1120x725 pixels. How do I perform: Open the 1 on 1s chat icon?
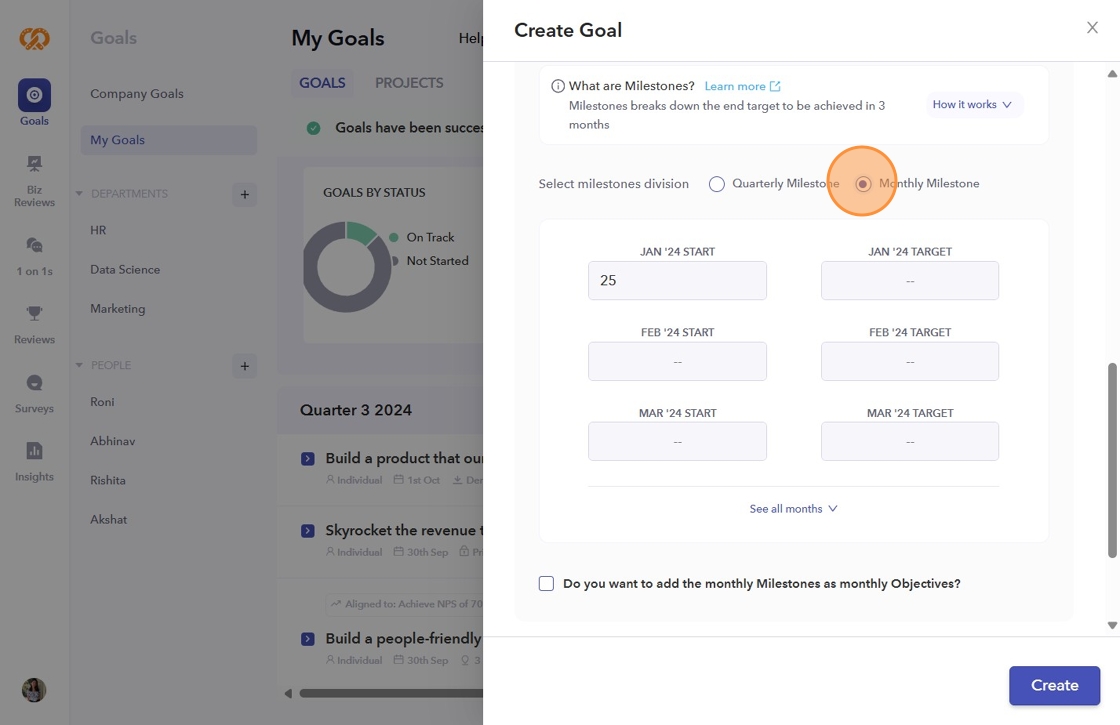(34, 245)
